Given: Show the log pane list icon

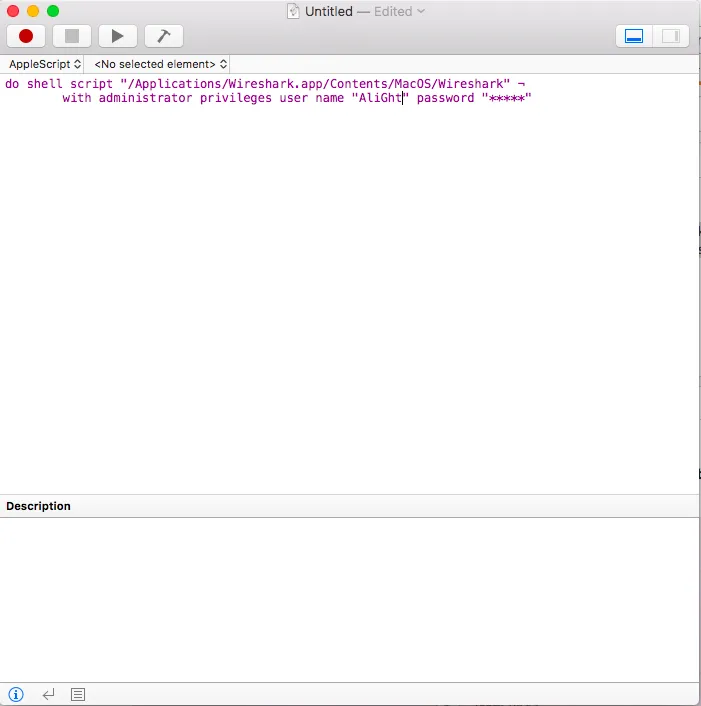Looking at the screenshot, I should 78,694.
